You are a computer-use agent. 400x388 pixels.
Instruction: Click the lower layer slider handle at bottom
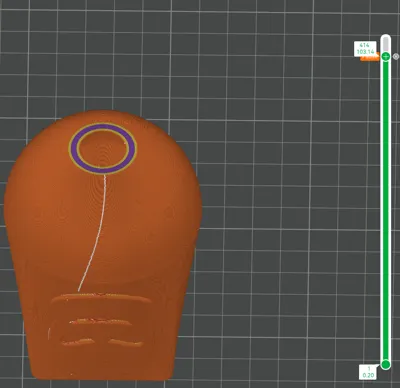point(386,364)
